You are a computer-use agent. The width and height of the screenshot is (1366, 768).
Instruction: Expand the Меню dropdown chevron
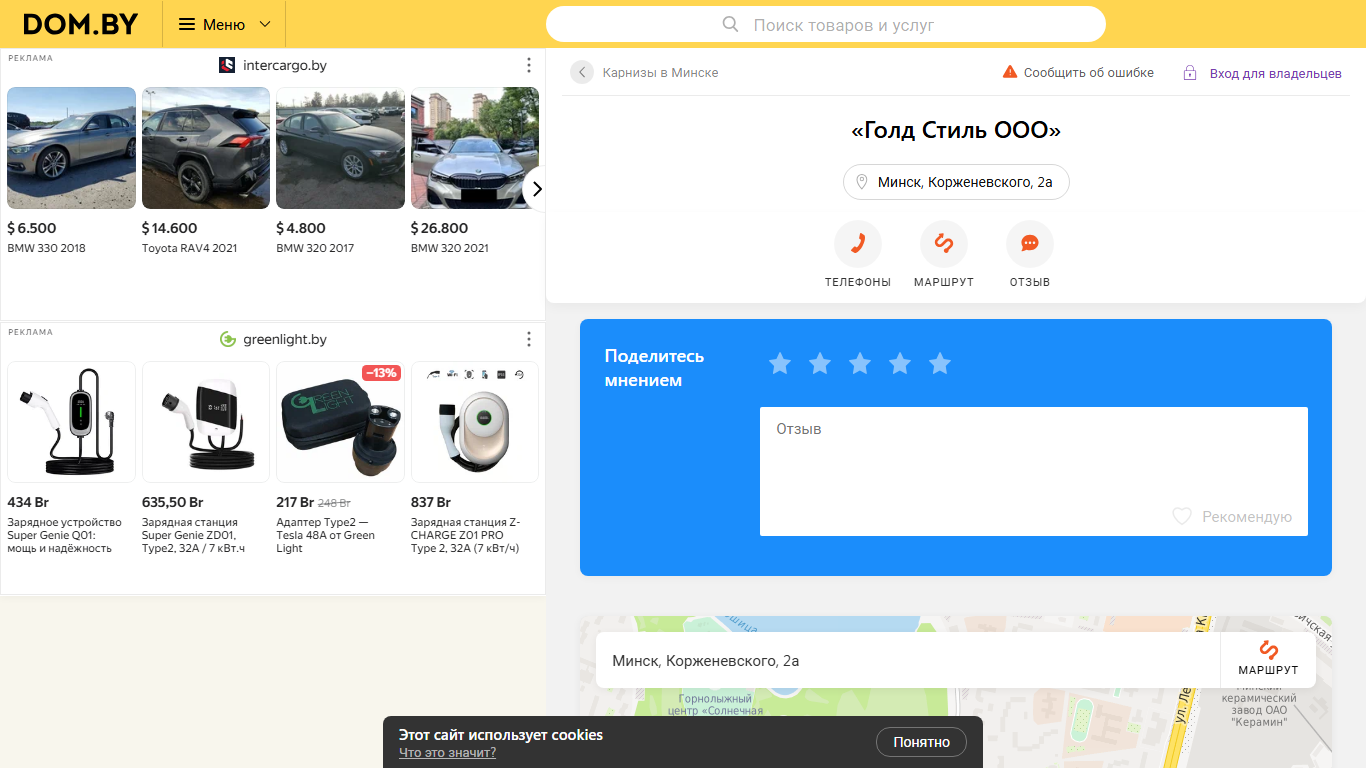[x=265, y=24]
